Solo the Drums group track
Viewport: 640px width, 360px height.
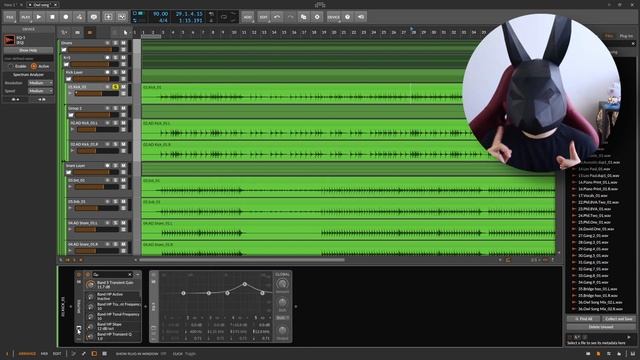click(116, 43)
